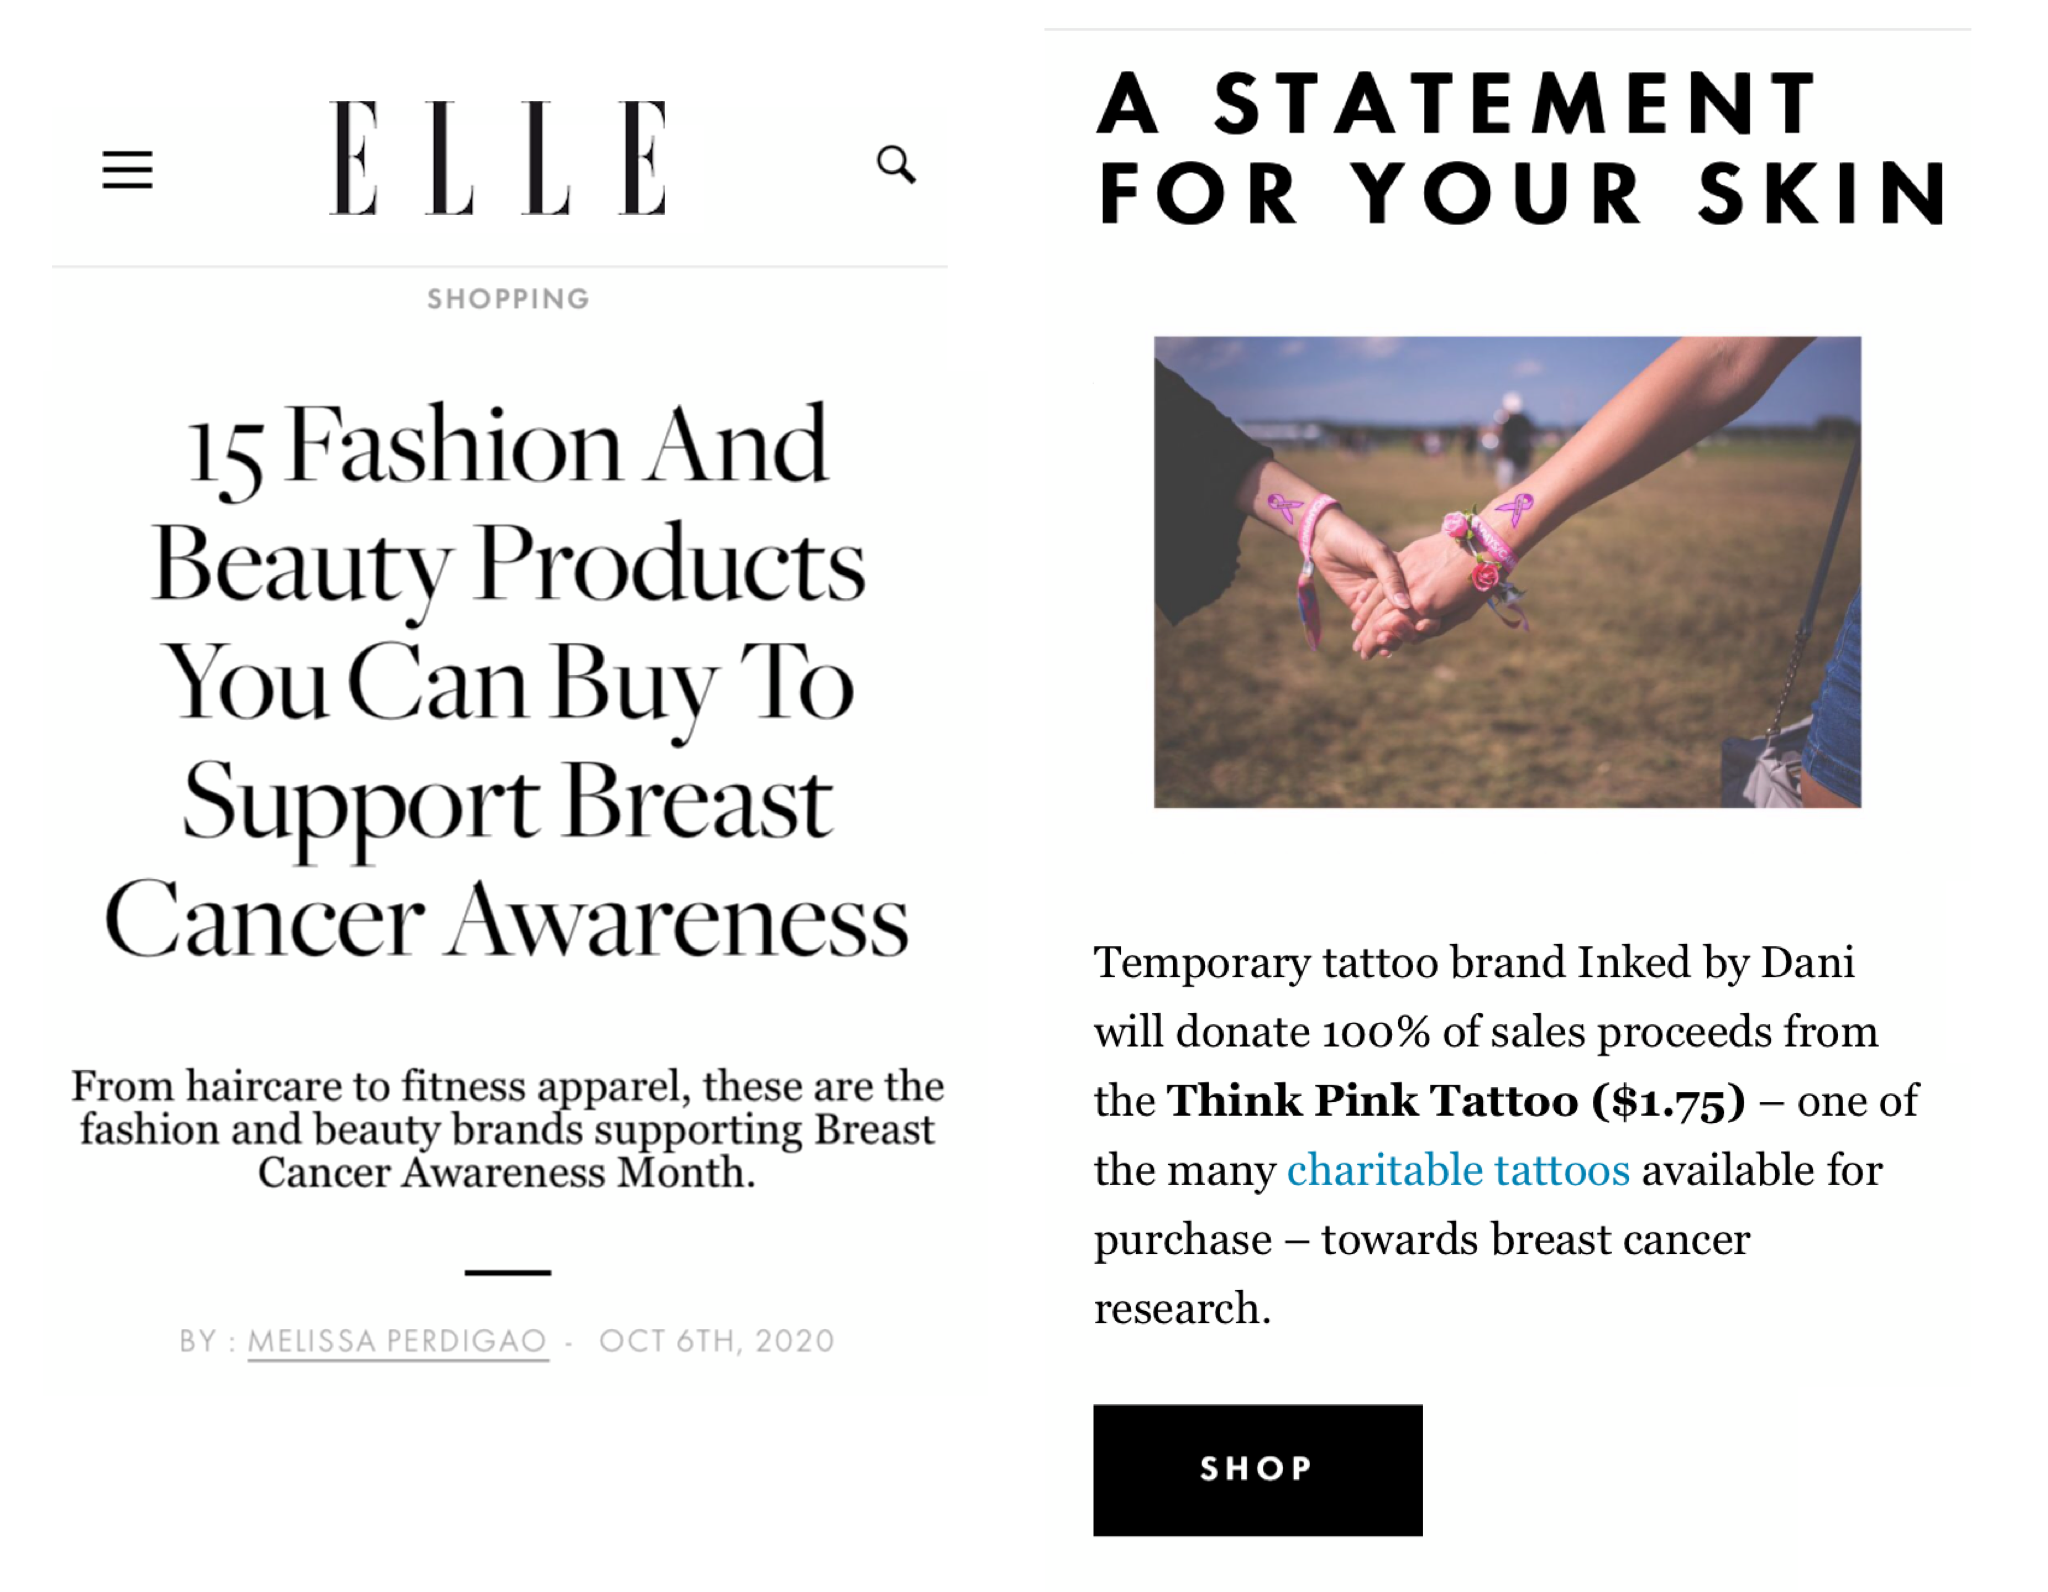Click the word SHOPPING above the headline
The image size is (2048, 1592).
click(x=507, y=298)
